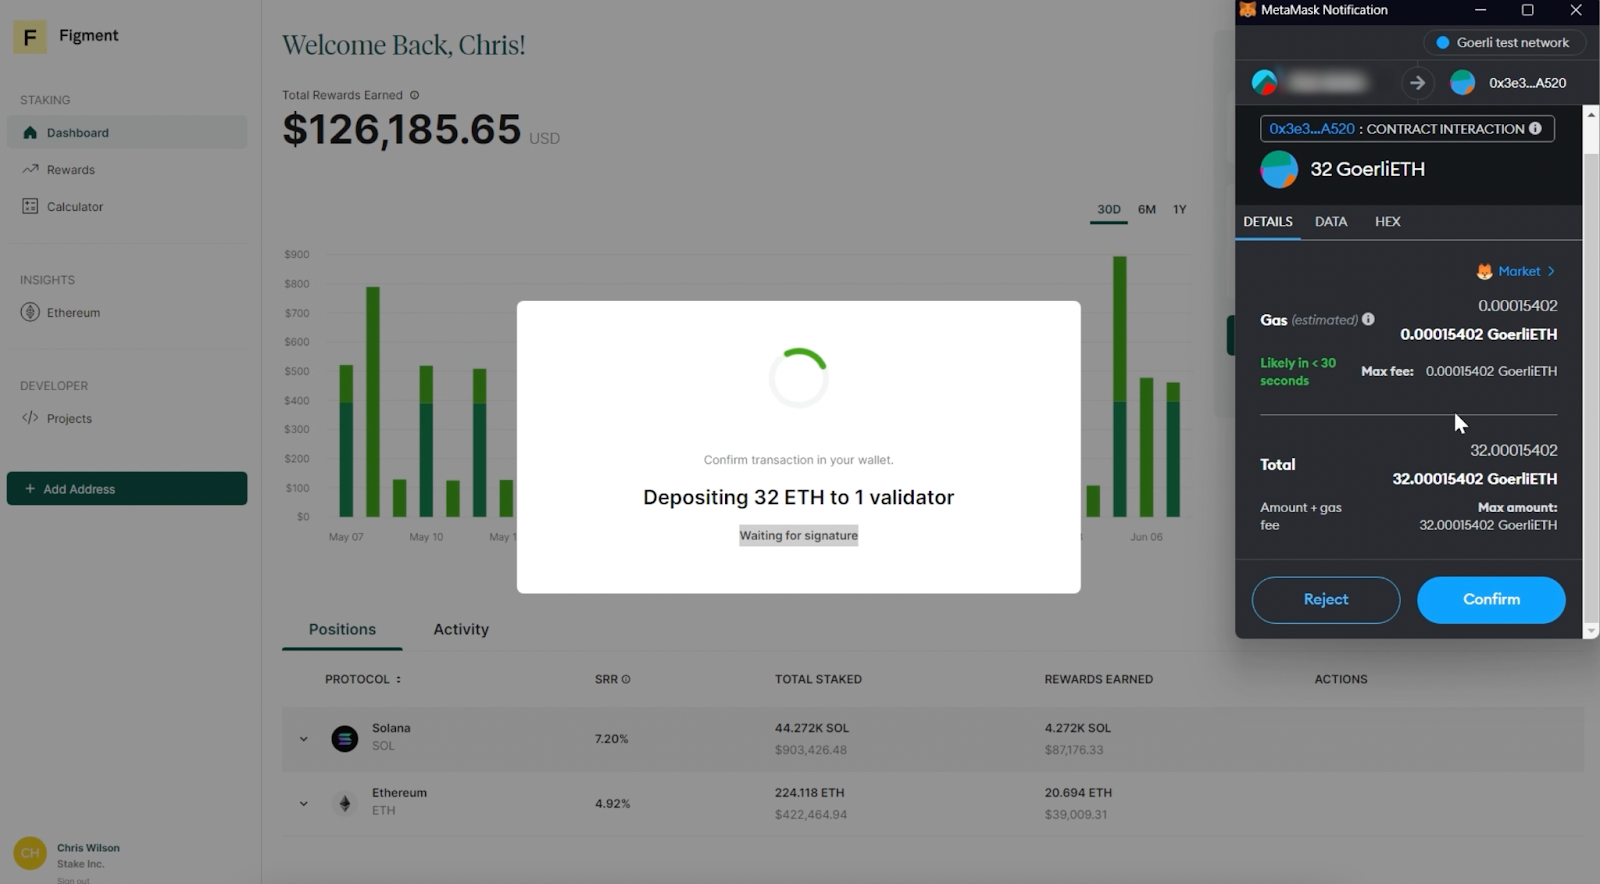Click the 224.118 ETH total staked value
1600x884 pixels.
[810, 793]
